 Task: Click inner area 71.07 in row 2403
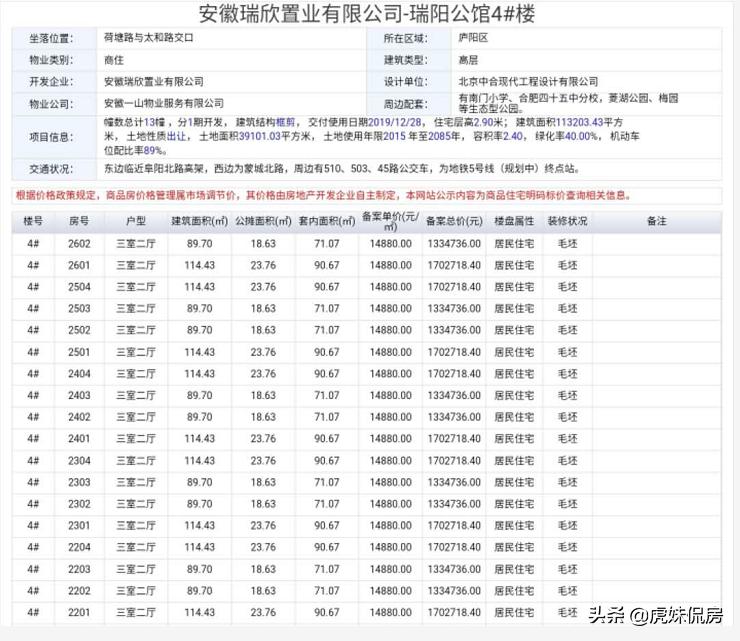pos(327,396)
